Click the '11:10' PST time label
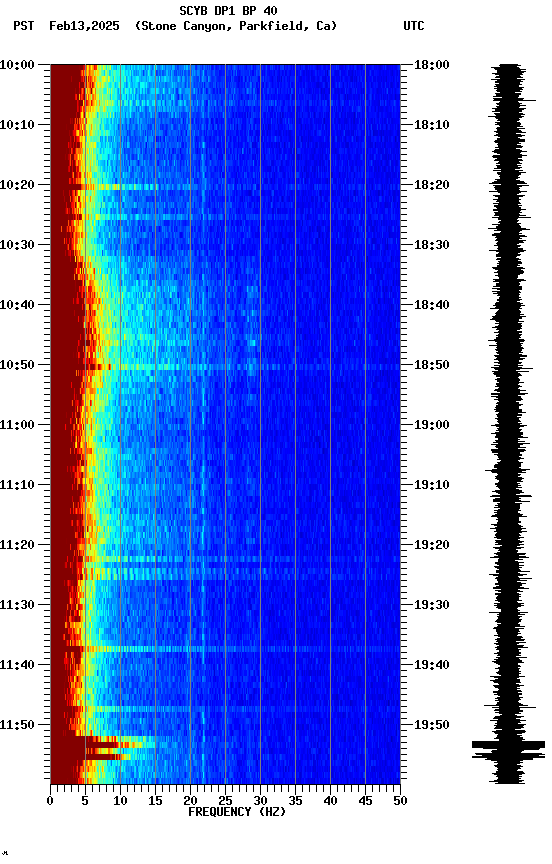The height and width of the screenshot is (864, 552). click(x=17, y=485)
